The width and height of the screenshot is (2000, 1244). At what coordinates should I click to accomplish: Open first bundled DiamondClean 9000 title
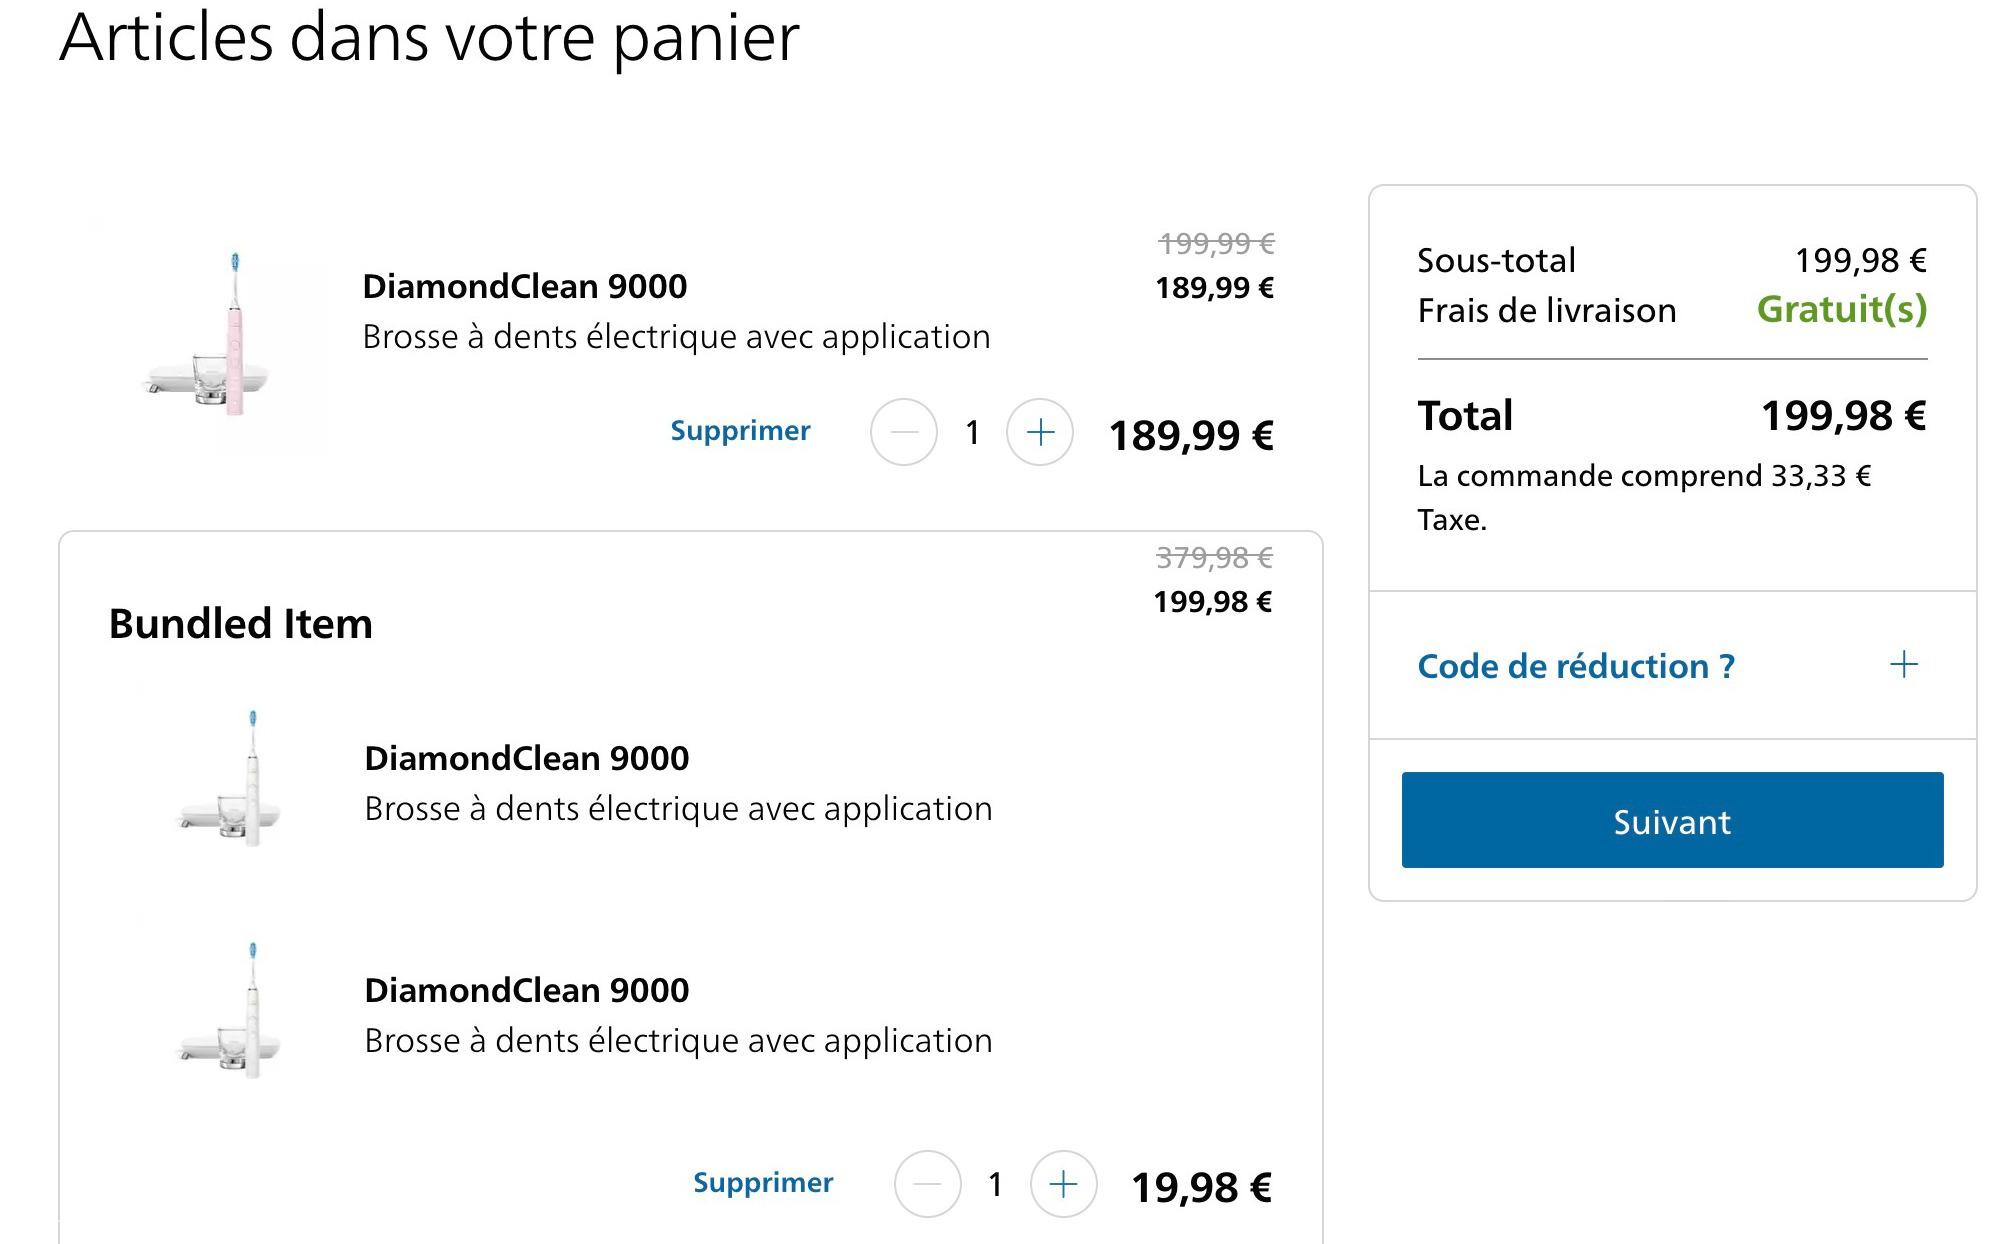527,759
